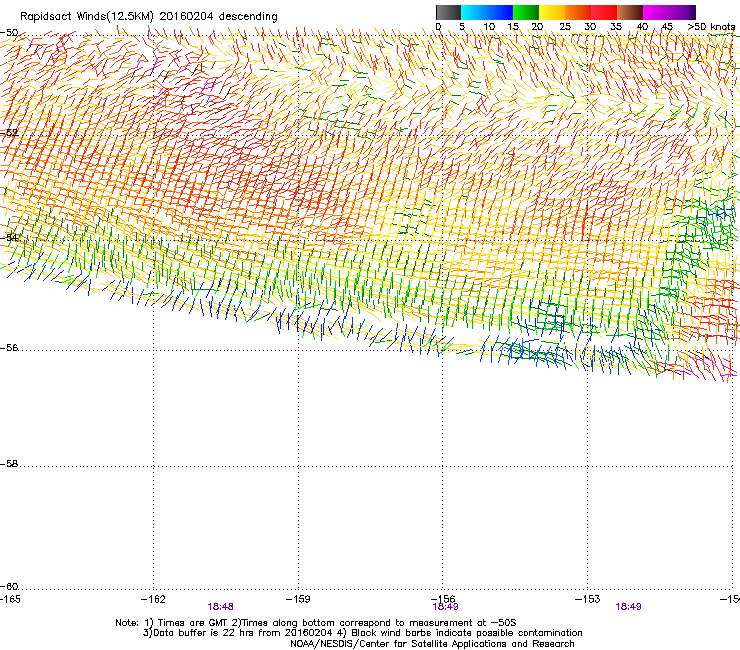Click the 18:49 time label right of -153
The image size is (740, 650).
(x=628, y=607)
